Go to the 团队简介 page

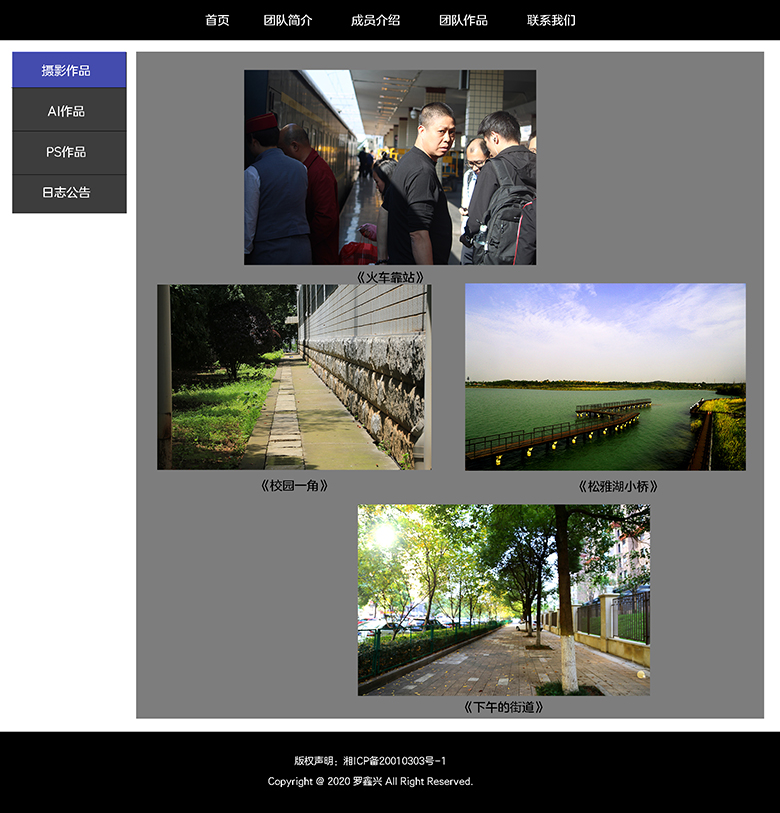coord(288,20)
